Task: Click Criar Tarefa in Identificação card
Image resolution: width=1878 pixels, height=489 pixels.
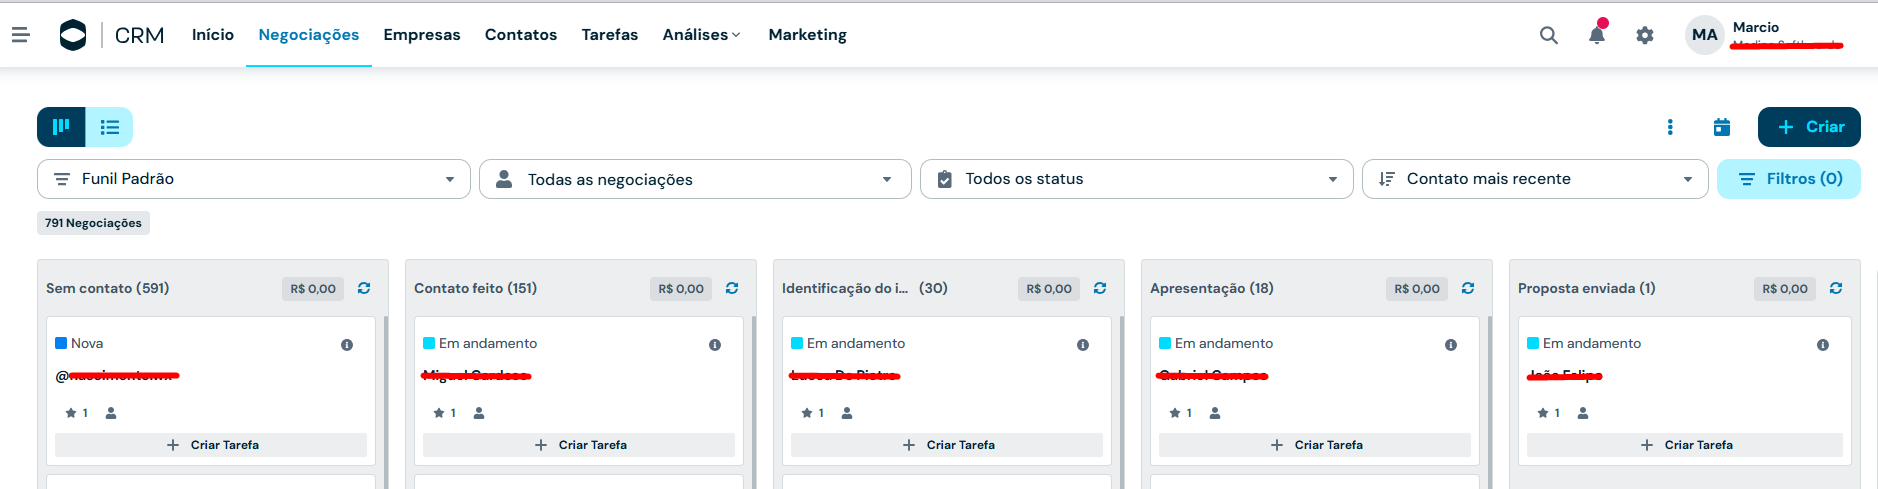Action: [947, 445]
